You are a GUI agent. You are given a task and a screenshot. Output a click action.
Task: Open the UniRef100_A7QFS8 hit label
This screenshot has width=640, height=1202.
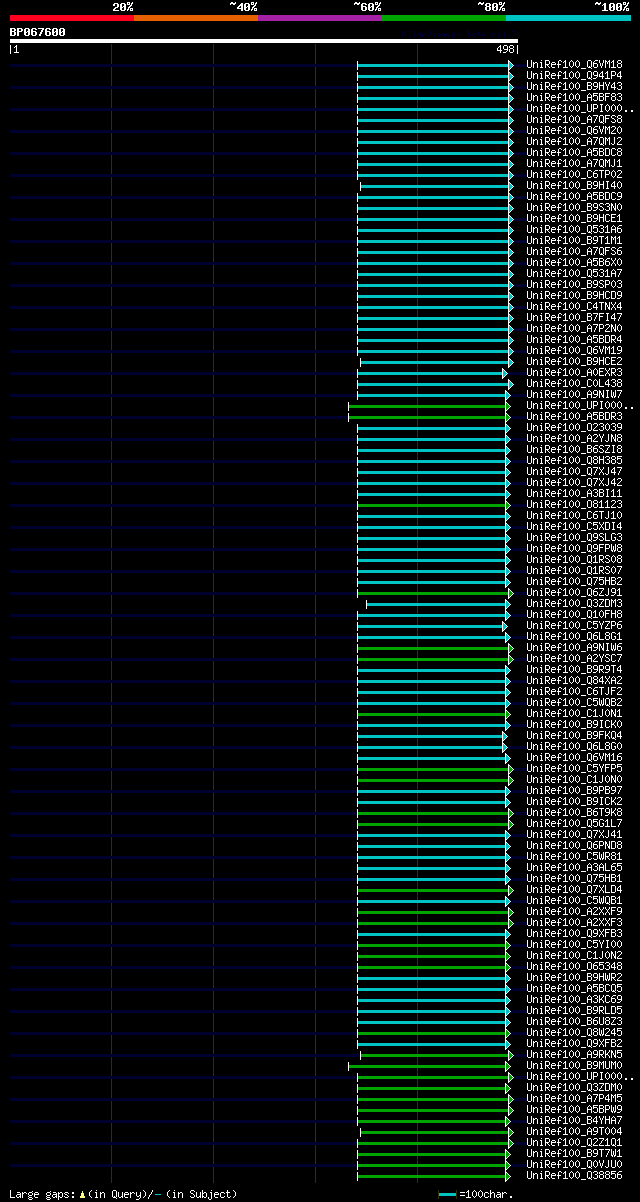tap(574, 119)
